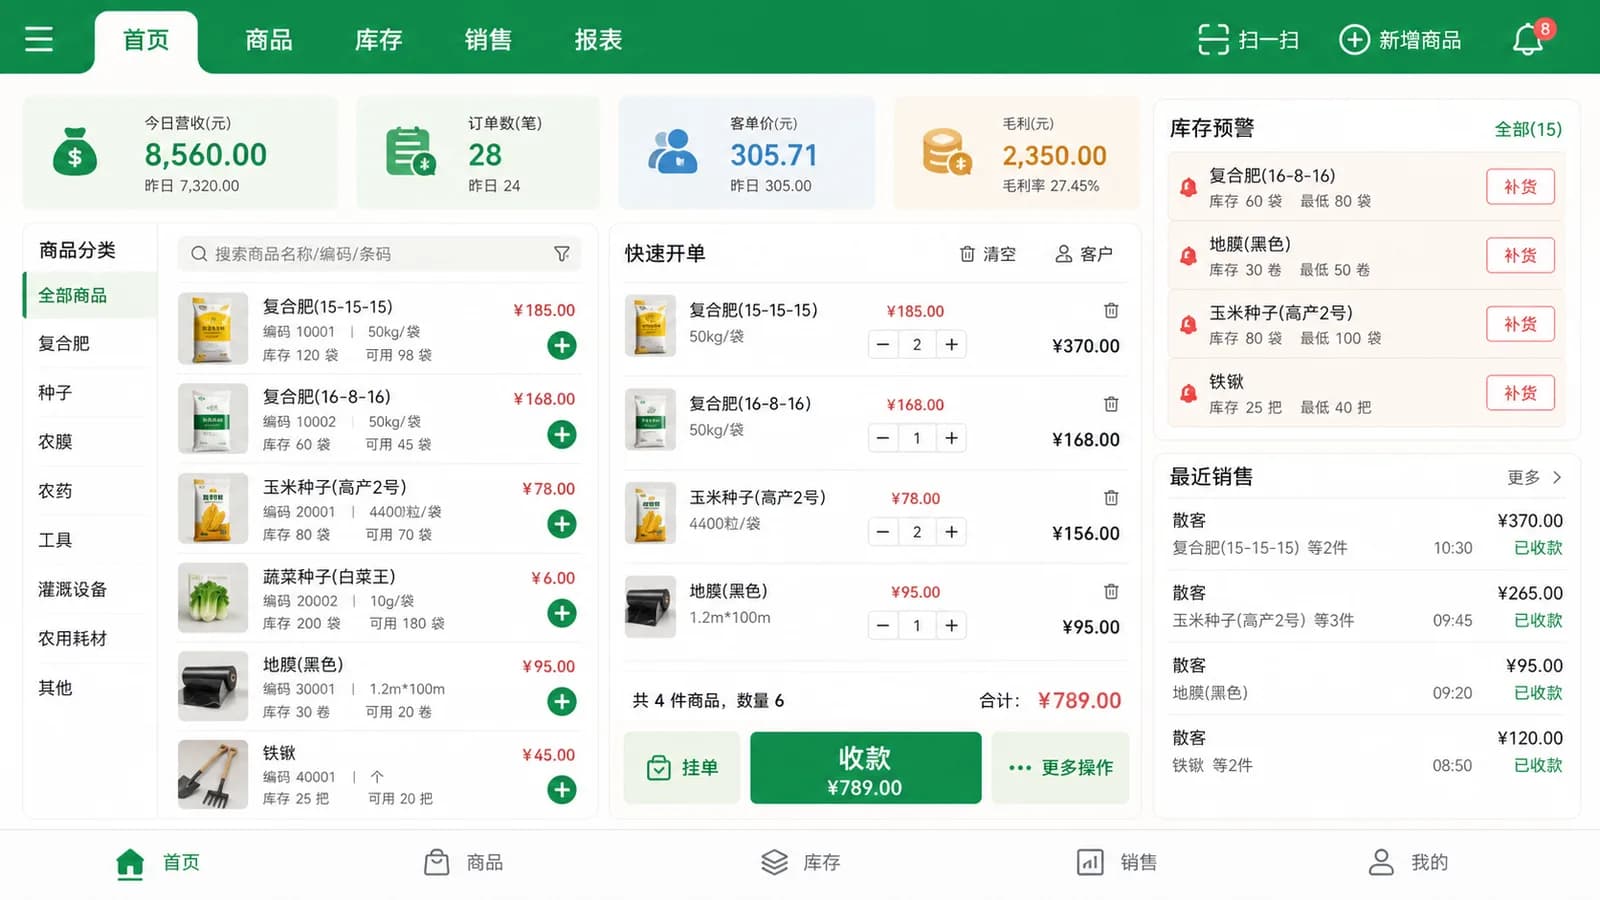The width and height of the screenshot is (1600, 900).
Task: Delete 玉米种子 from the order
Action: pos(1111,498)
